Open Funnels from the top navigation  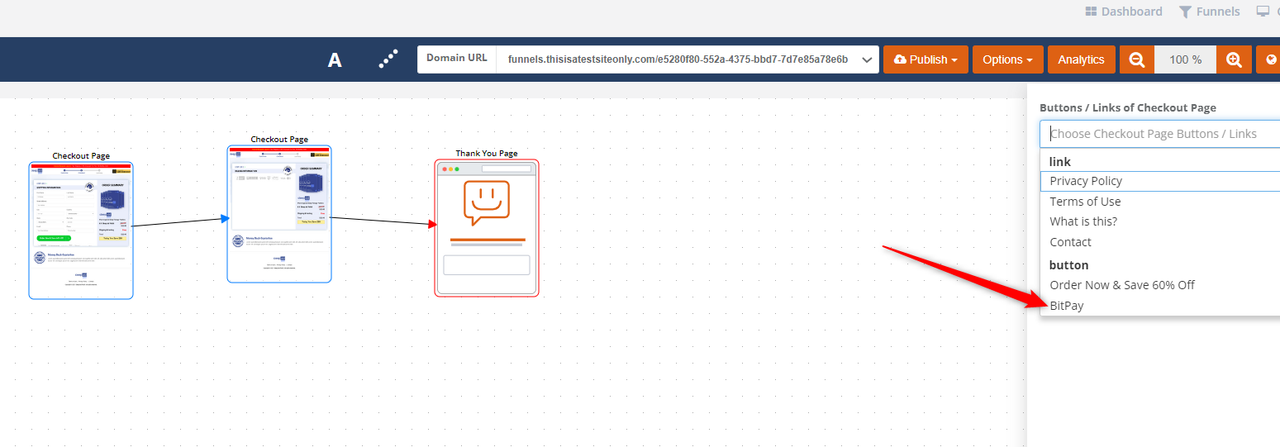(1209, 12)
